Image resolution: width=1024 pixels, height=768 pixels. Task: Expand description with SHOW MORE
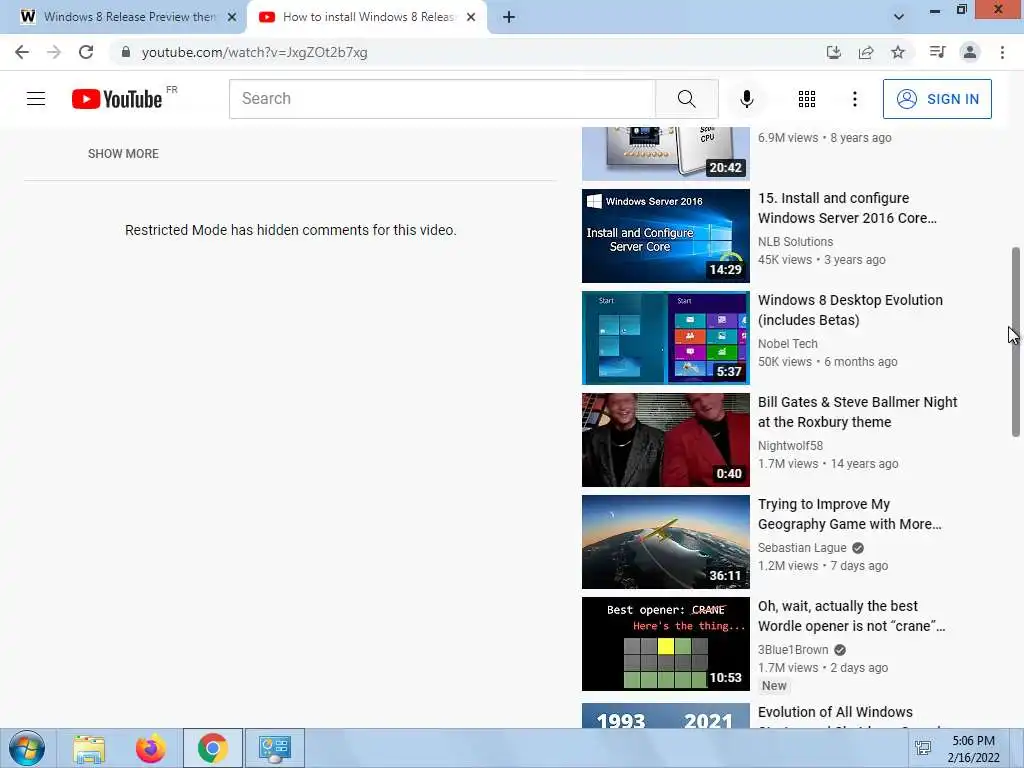tap(123, 153)
